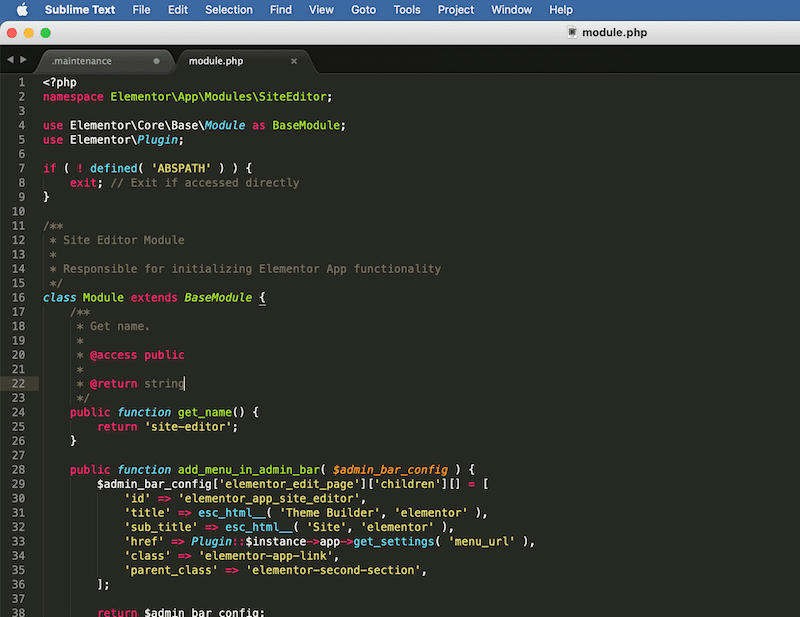Open the Find menu

(x=279, y=10)
